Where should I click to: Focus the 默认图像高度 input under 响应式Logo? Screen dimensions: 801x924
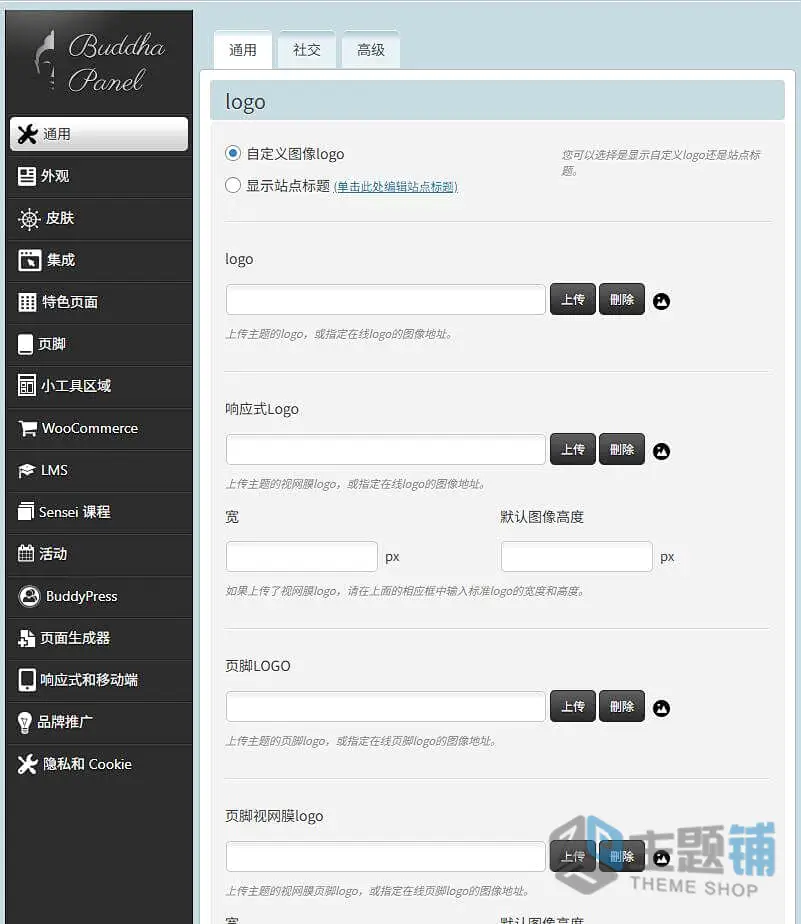(x=577, y=557)
